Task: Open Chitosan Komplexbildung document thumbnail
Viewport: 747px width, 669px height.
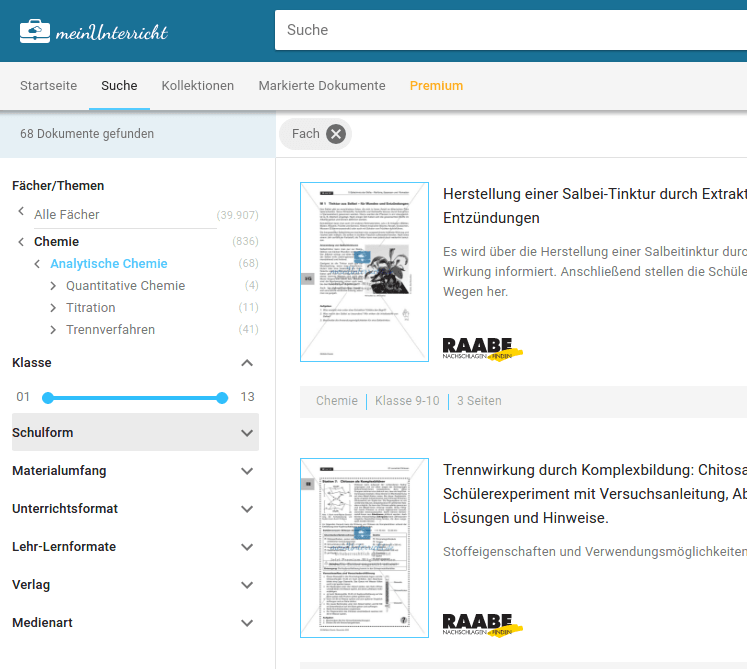Action: [364, 548]
